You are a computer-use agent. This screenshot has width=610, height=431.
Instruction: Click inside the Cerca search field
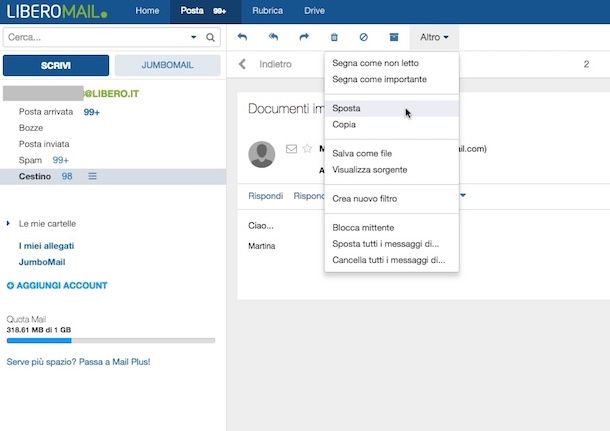(95, 38)
